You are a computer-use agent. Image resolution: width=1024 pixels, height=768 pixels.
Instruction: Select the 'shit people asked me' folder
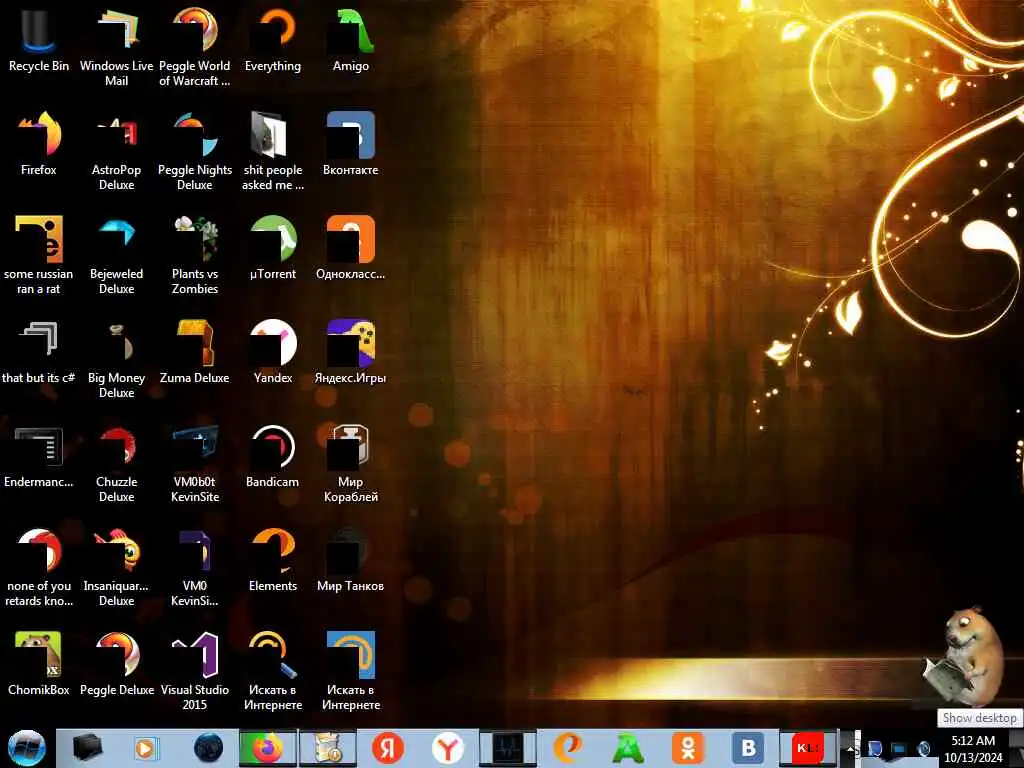[x=273, y=150]
